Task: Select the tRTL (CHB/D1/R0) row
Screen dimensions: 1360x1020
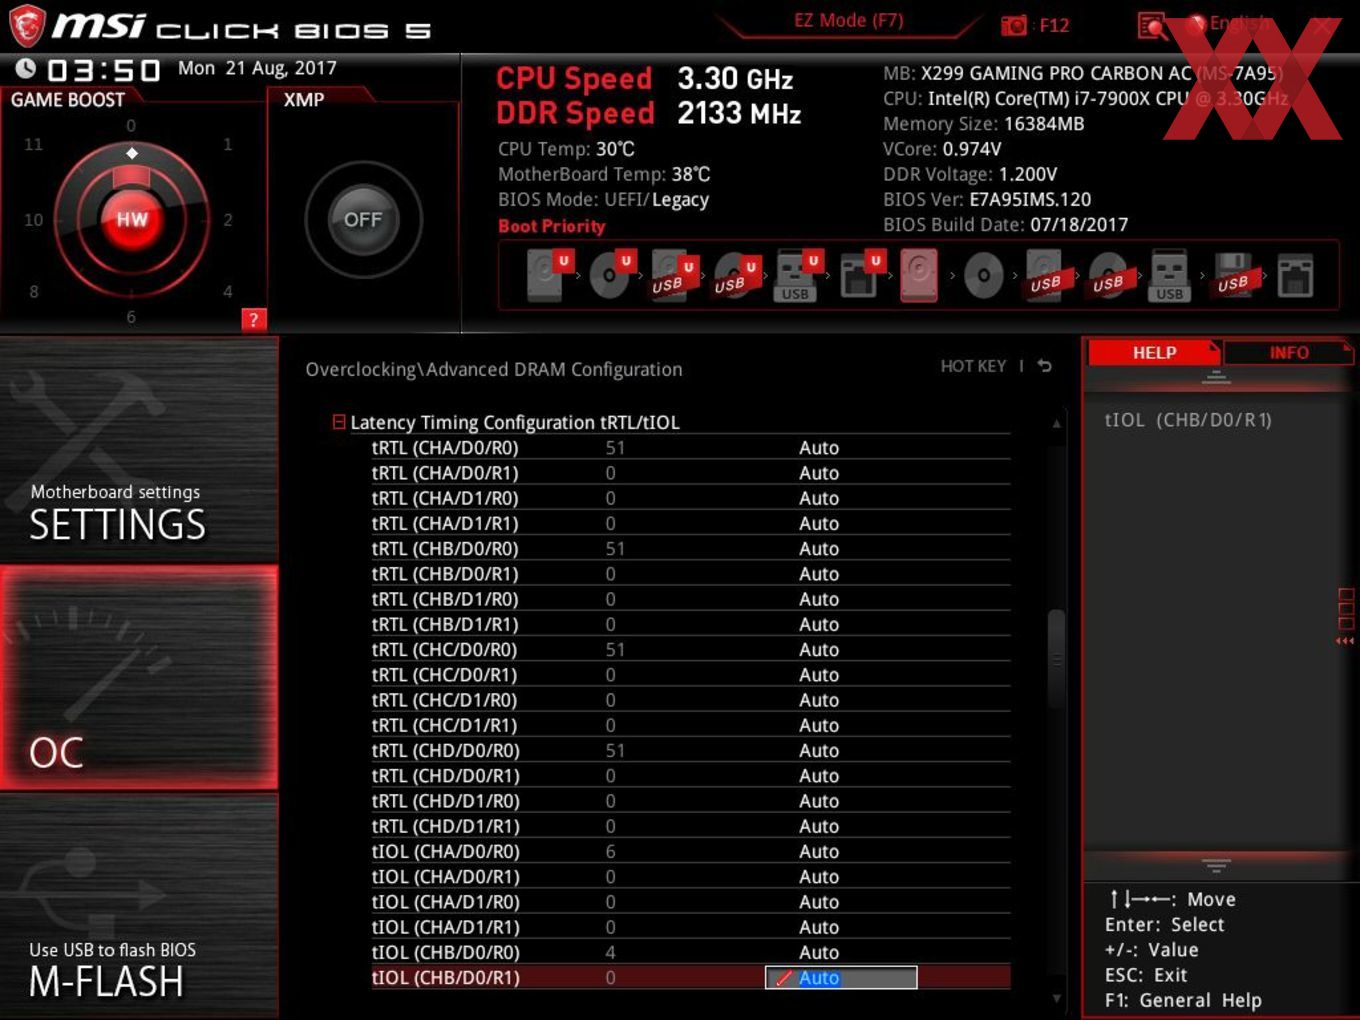Action: point(690,599)
